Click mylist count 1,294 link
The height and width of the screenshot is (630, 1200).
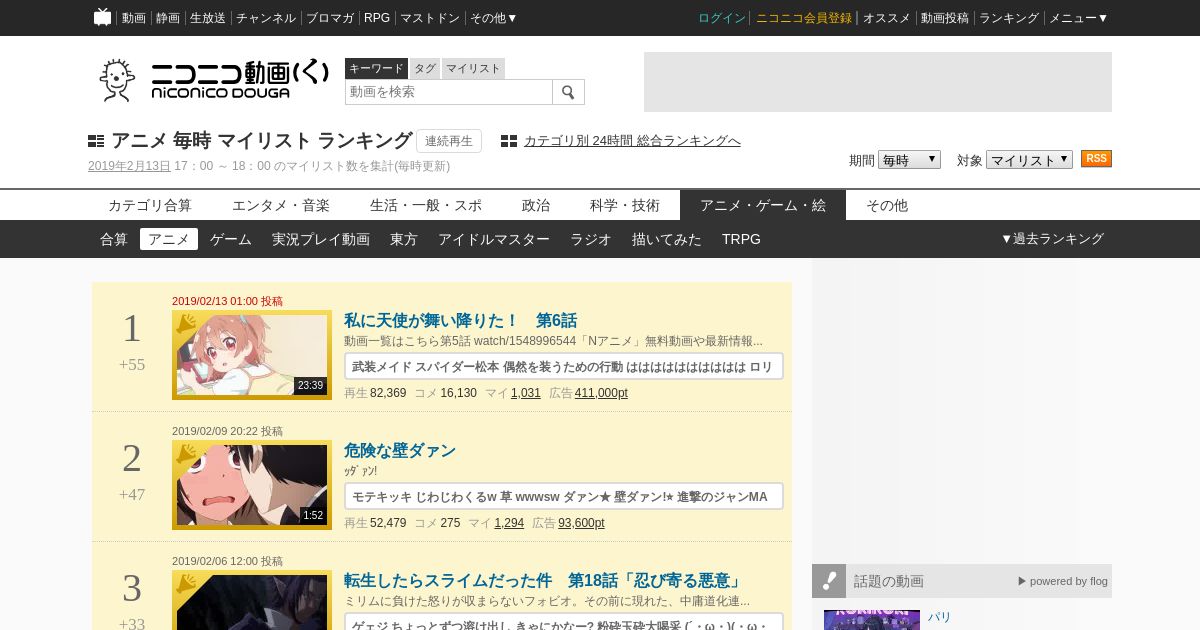(x=509, y=523)
